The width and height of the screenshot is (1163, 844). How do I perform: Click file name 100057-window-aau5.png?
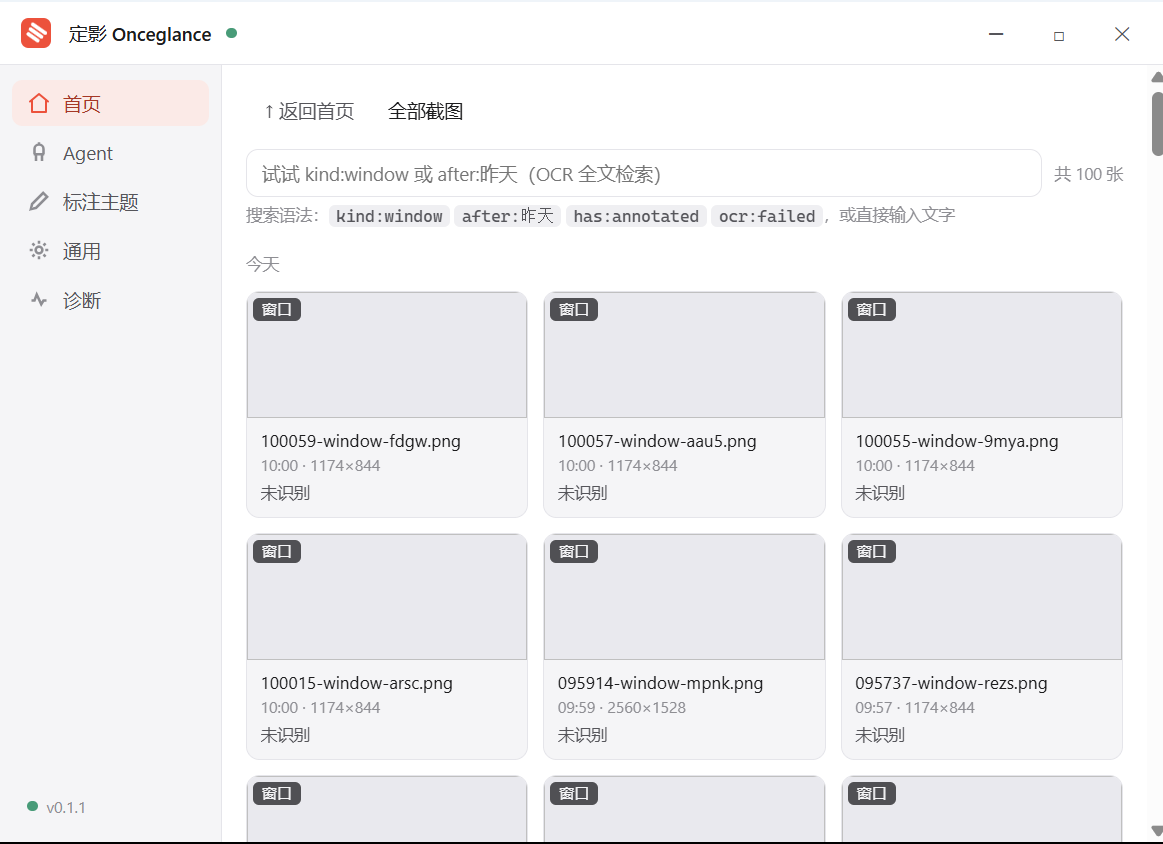(x=657, y=441)
